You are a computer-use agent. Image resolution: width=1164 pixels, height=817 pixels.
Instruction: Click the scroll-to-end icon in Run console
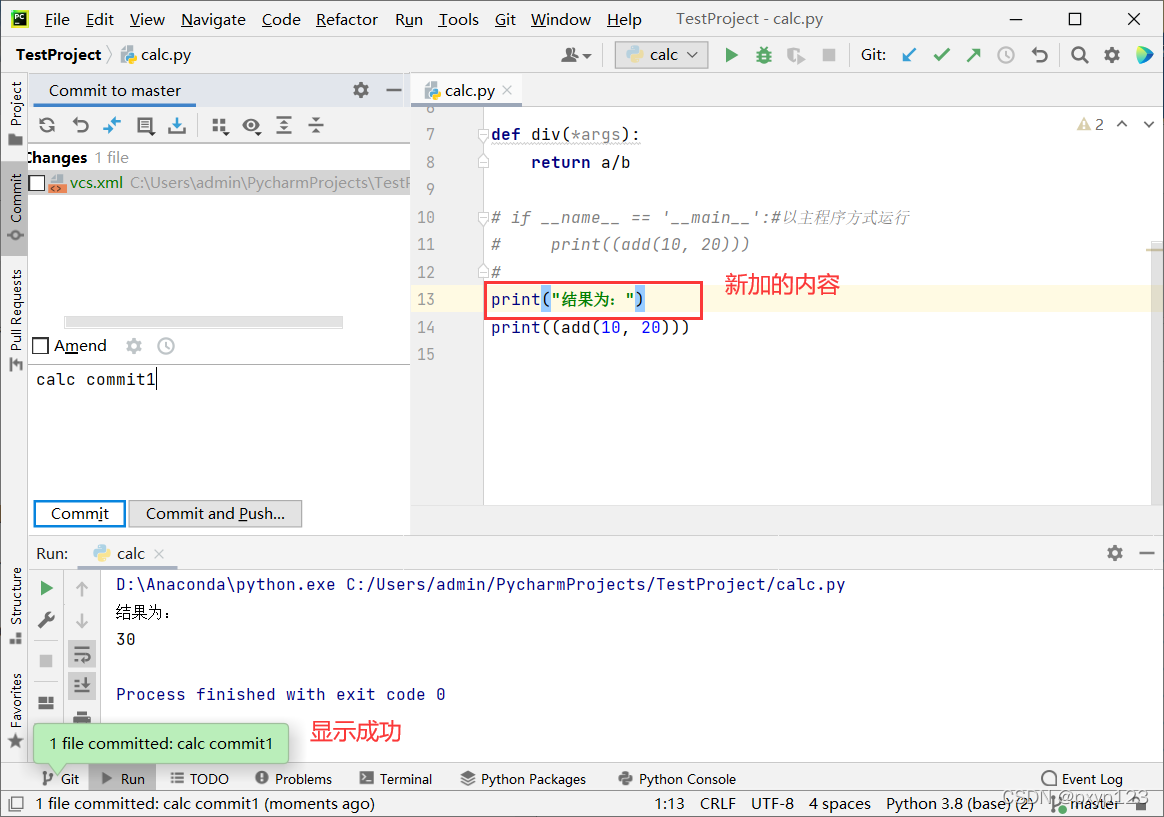(82, 686)
